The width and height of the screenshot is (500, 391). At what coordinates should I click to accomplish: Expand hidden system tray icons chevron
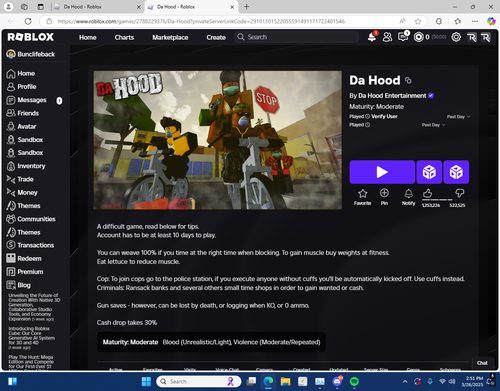point(405,381)
